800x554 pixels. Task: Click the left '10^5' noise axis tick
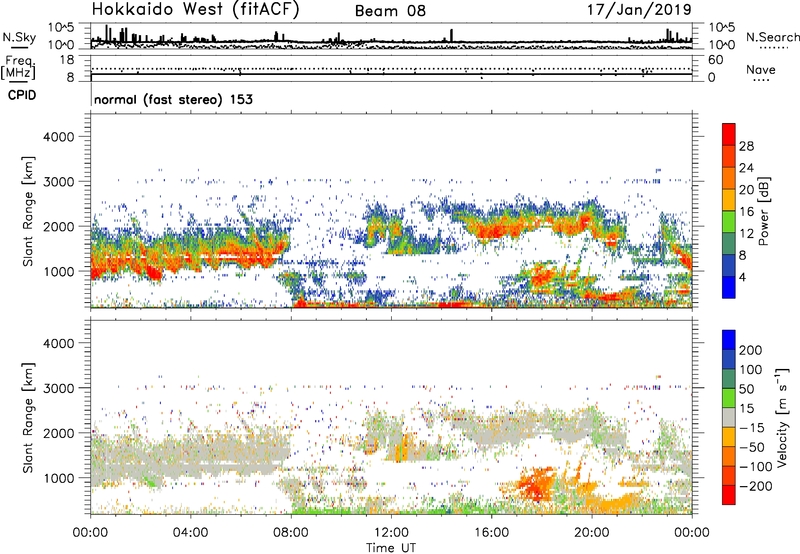(61, 28)
